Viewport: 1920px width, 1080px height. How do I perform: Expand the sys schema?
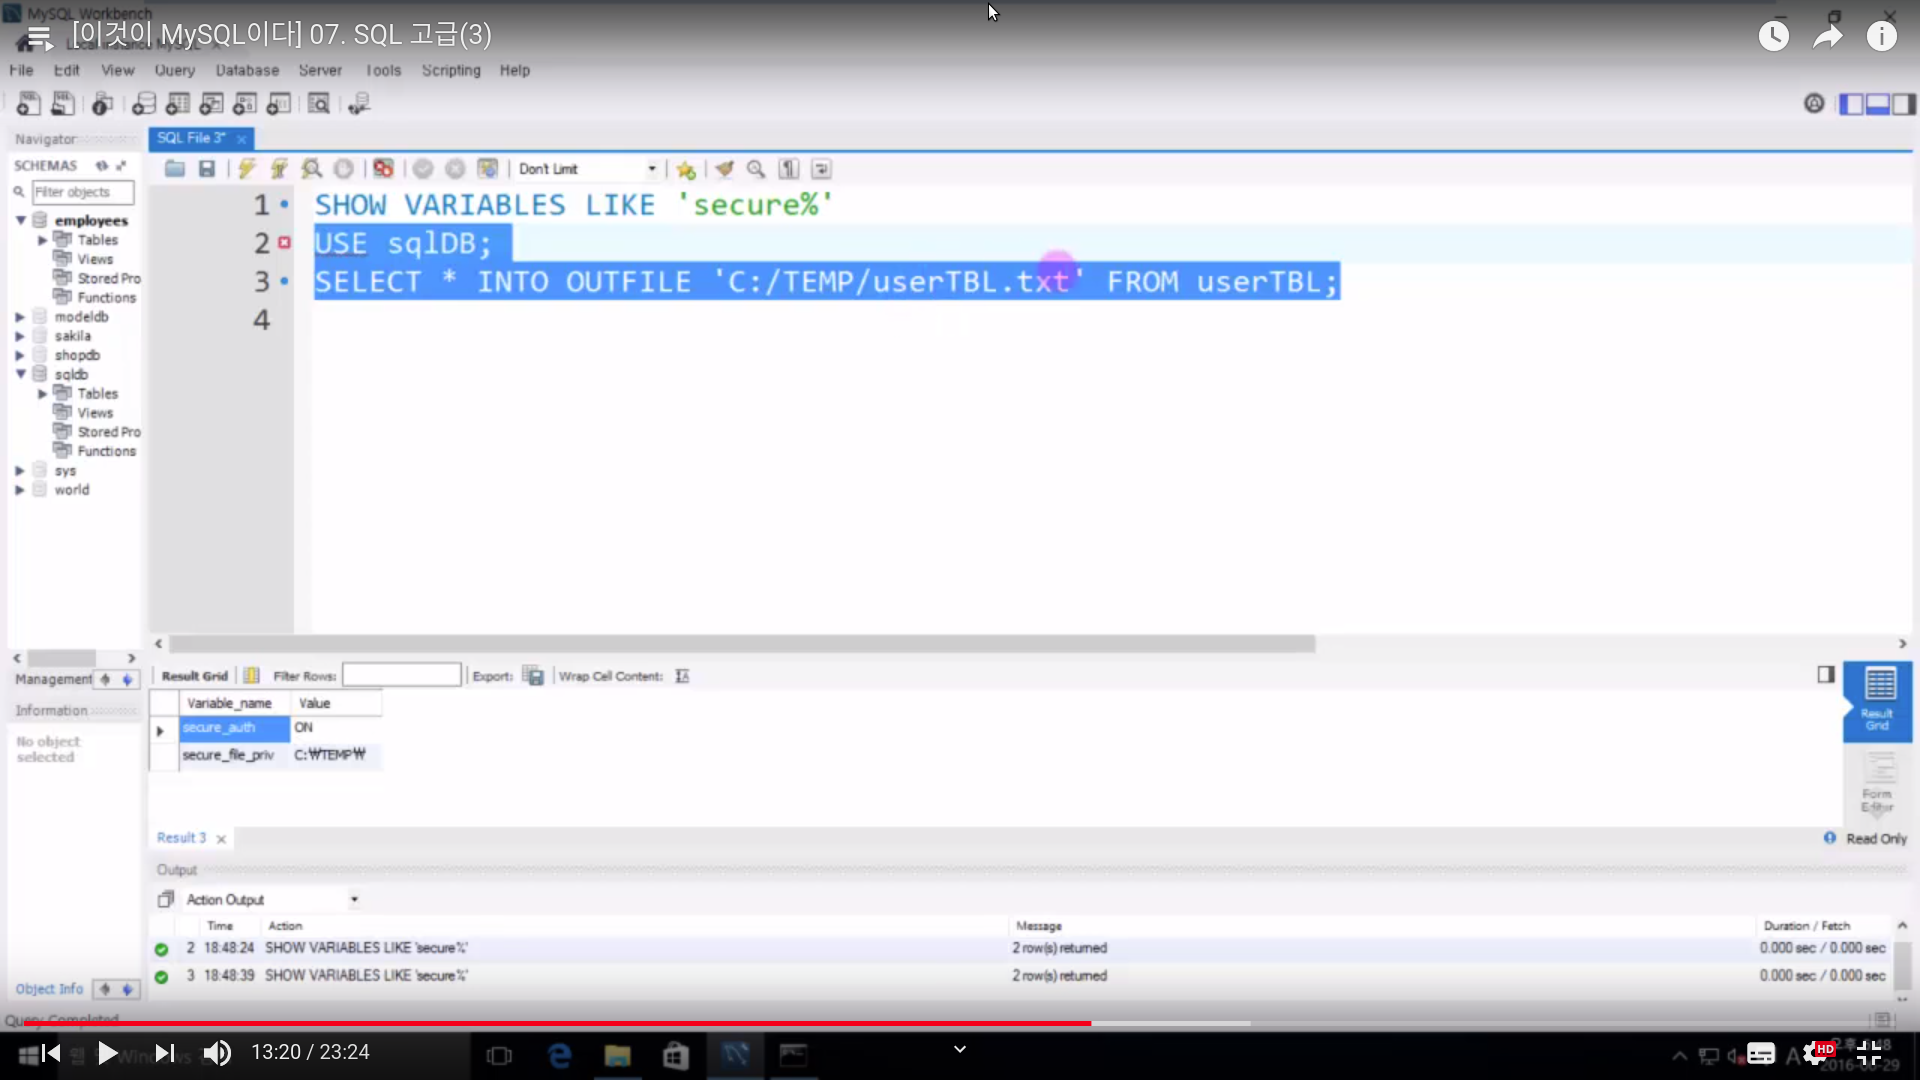(x=19, y=470)
